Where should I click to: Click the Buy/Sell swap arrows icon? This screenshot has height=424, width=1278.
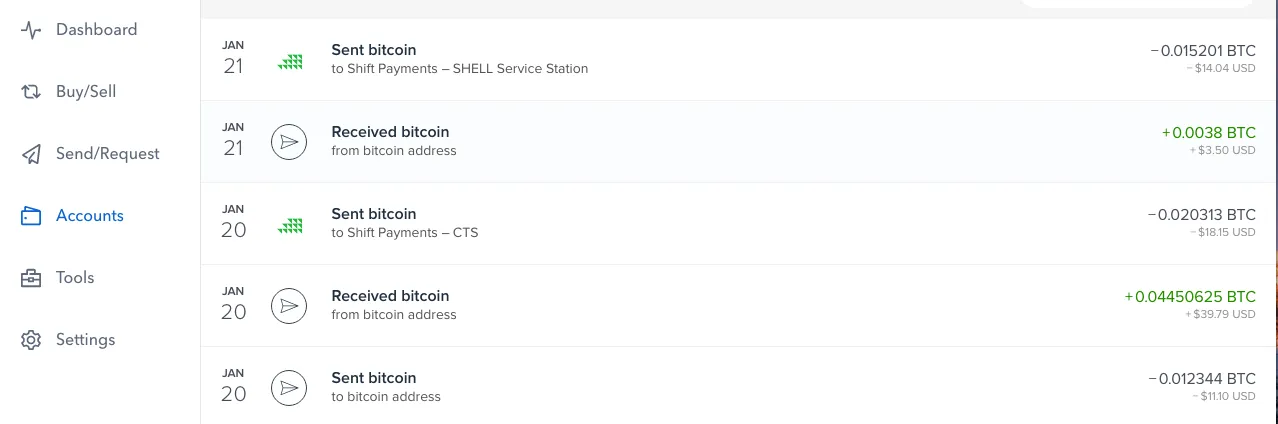click(x=31, y=92)
